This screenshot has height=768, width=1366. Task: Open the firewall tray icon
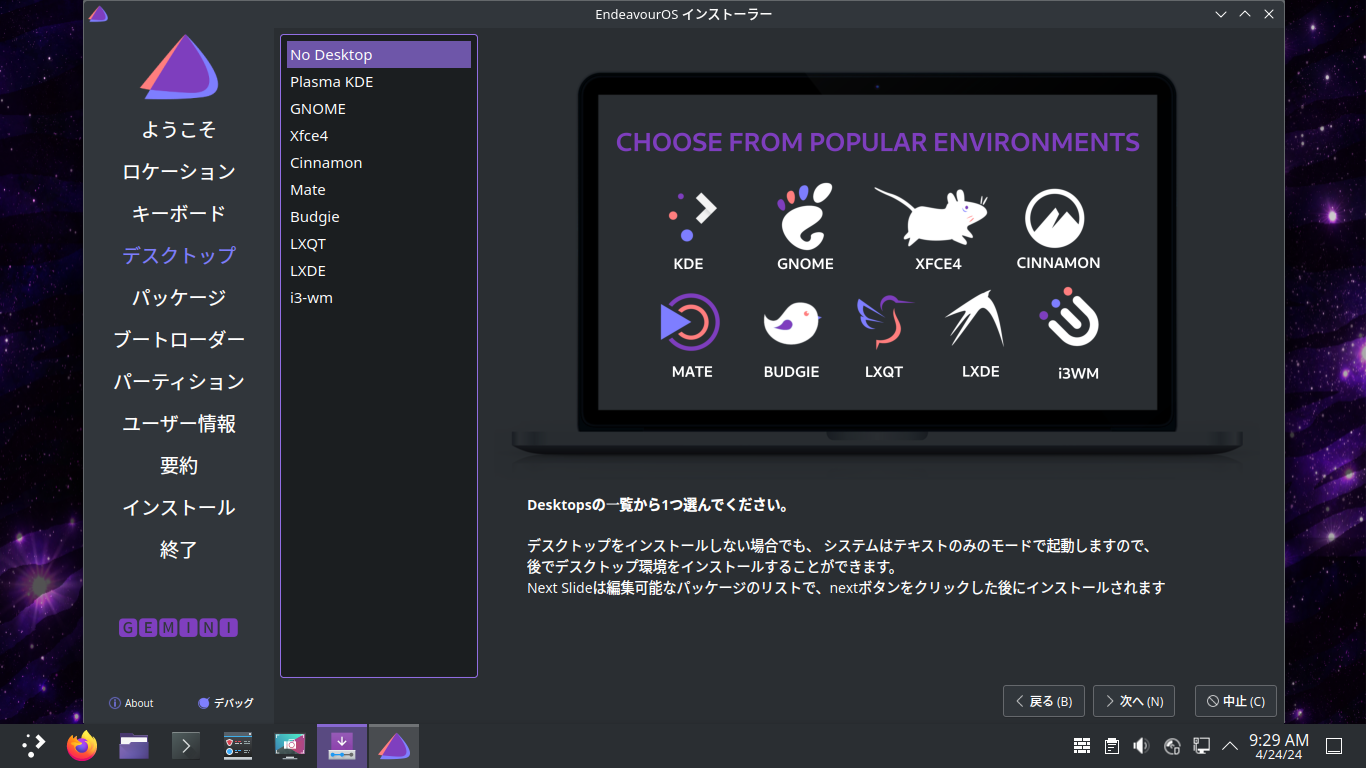tap(1082, 746)
